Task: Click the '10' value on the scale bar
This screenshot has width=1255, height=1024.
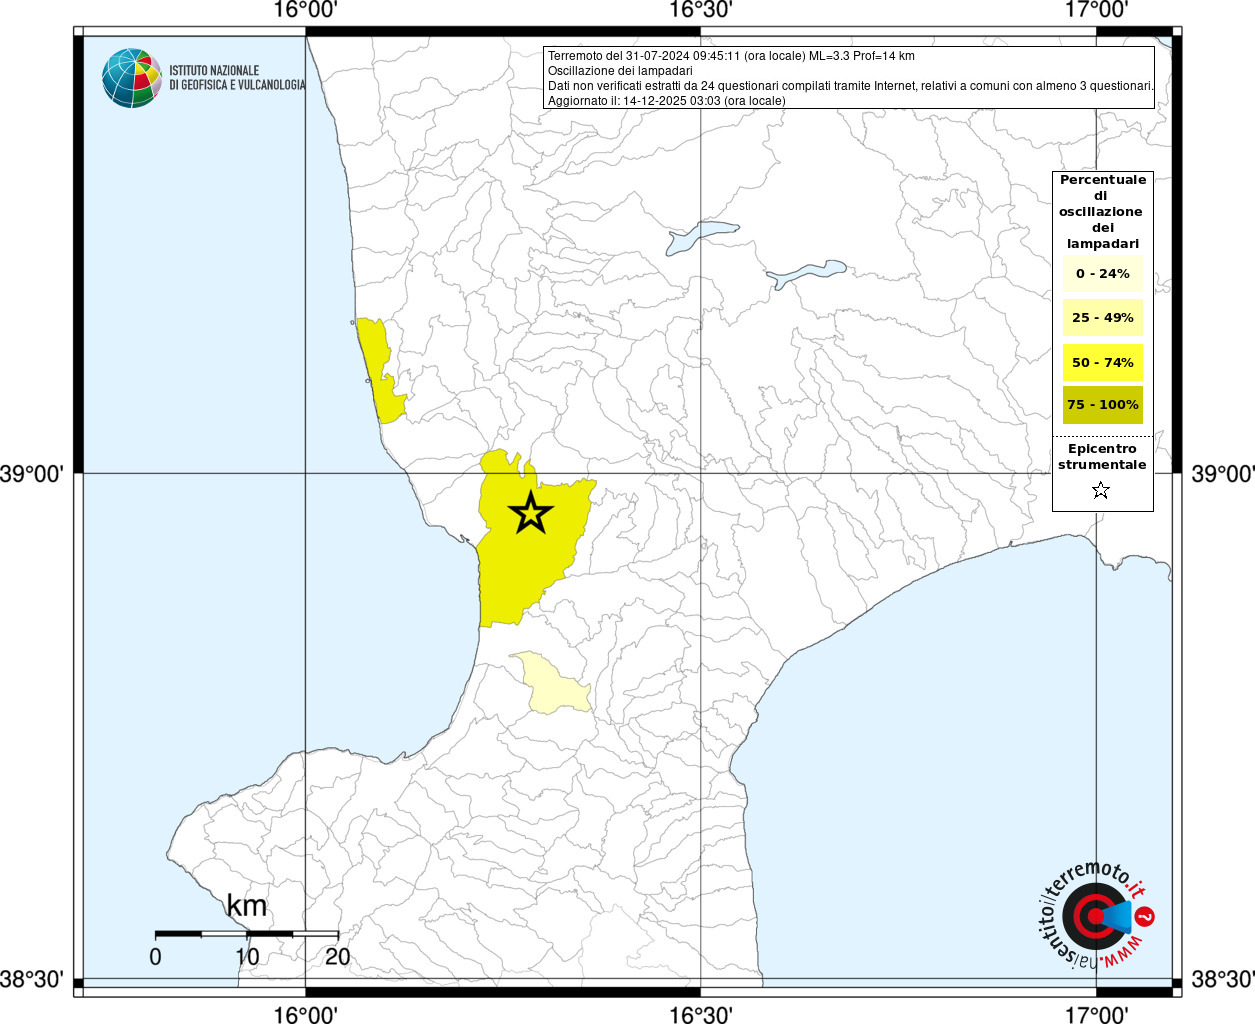Action: tap(247, 957)
